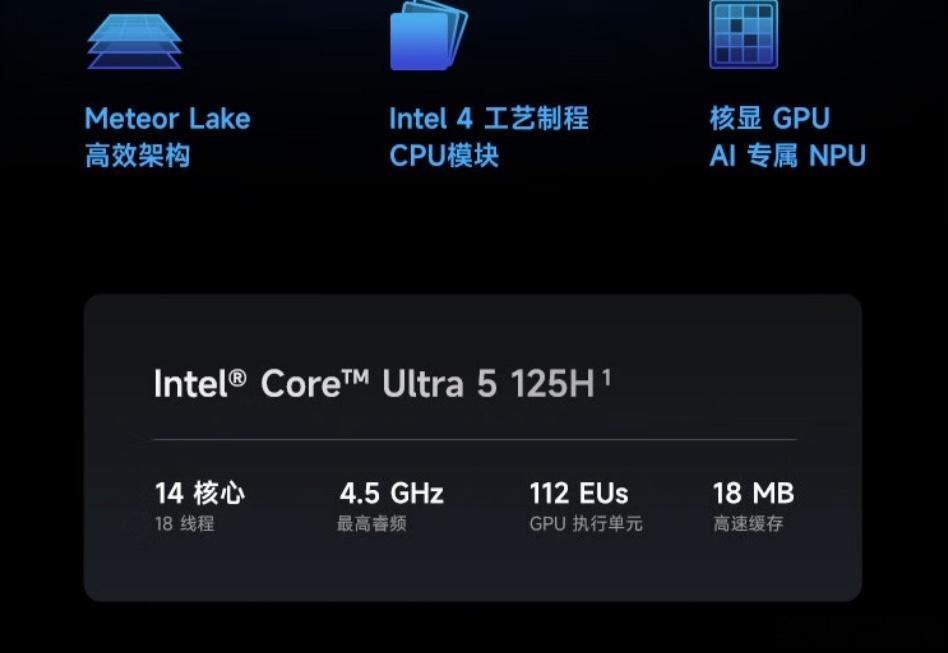Click the divider line under the processor name
948x653 pixels.
coord(474,439)
